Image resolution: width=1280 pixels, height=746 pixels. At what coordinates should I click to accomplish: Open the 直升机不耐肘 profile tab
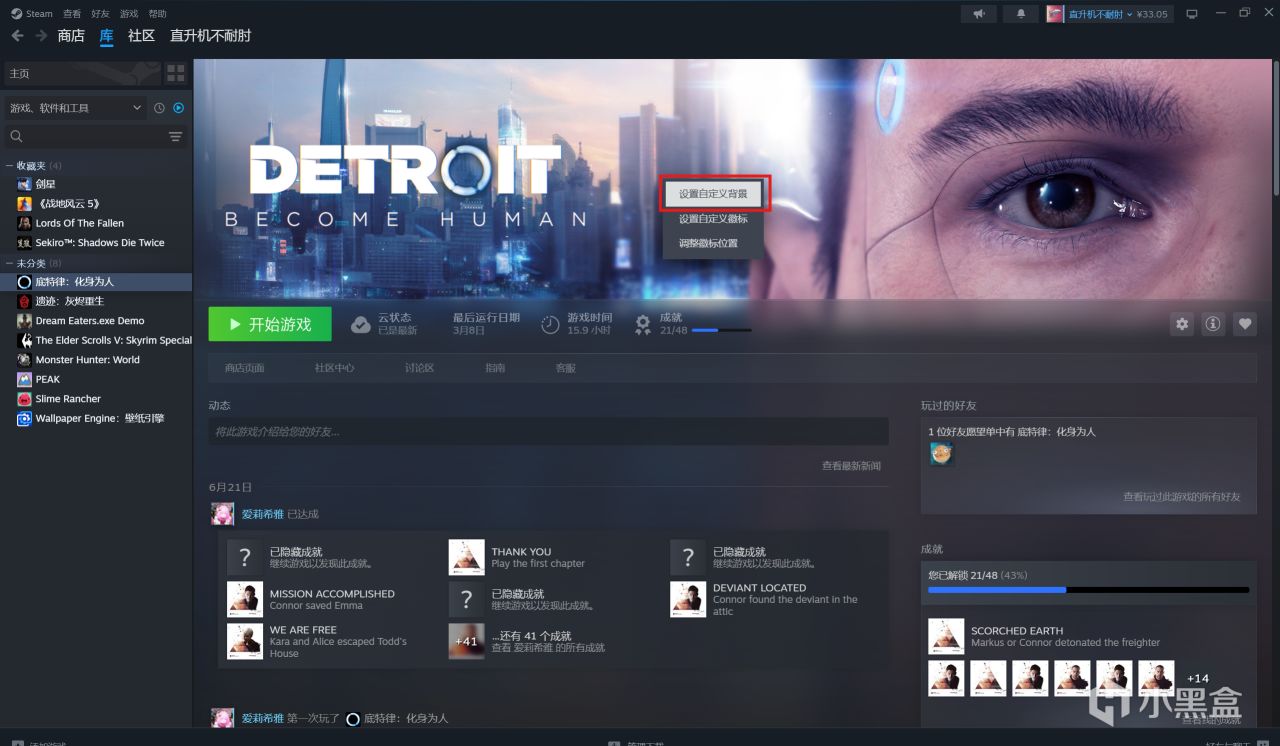210,36
